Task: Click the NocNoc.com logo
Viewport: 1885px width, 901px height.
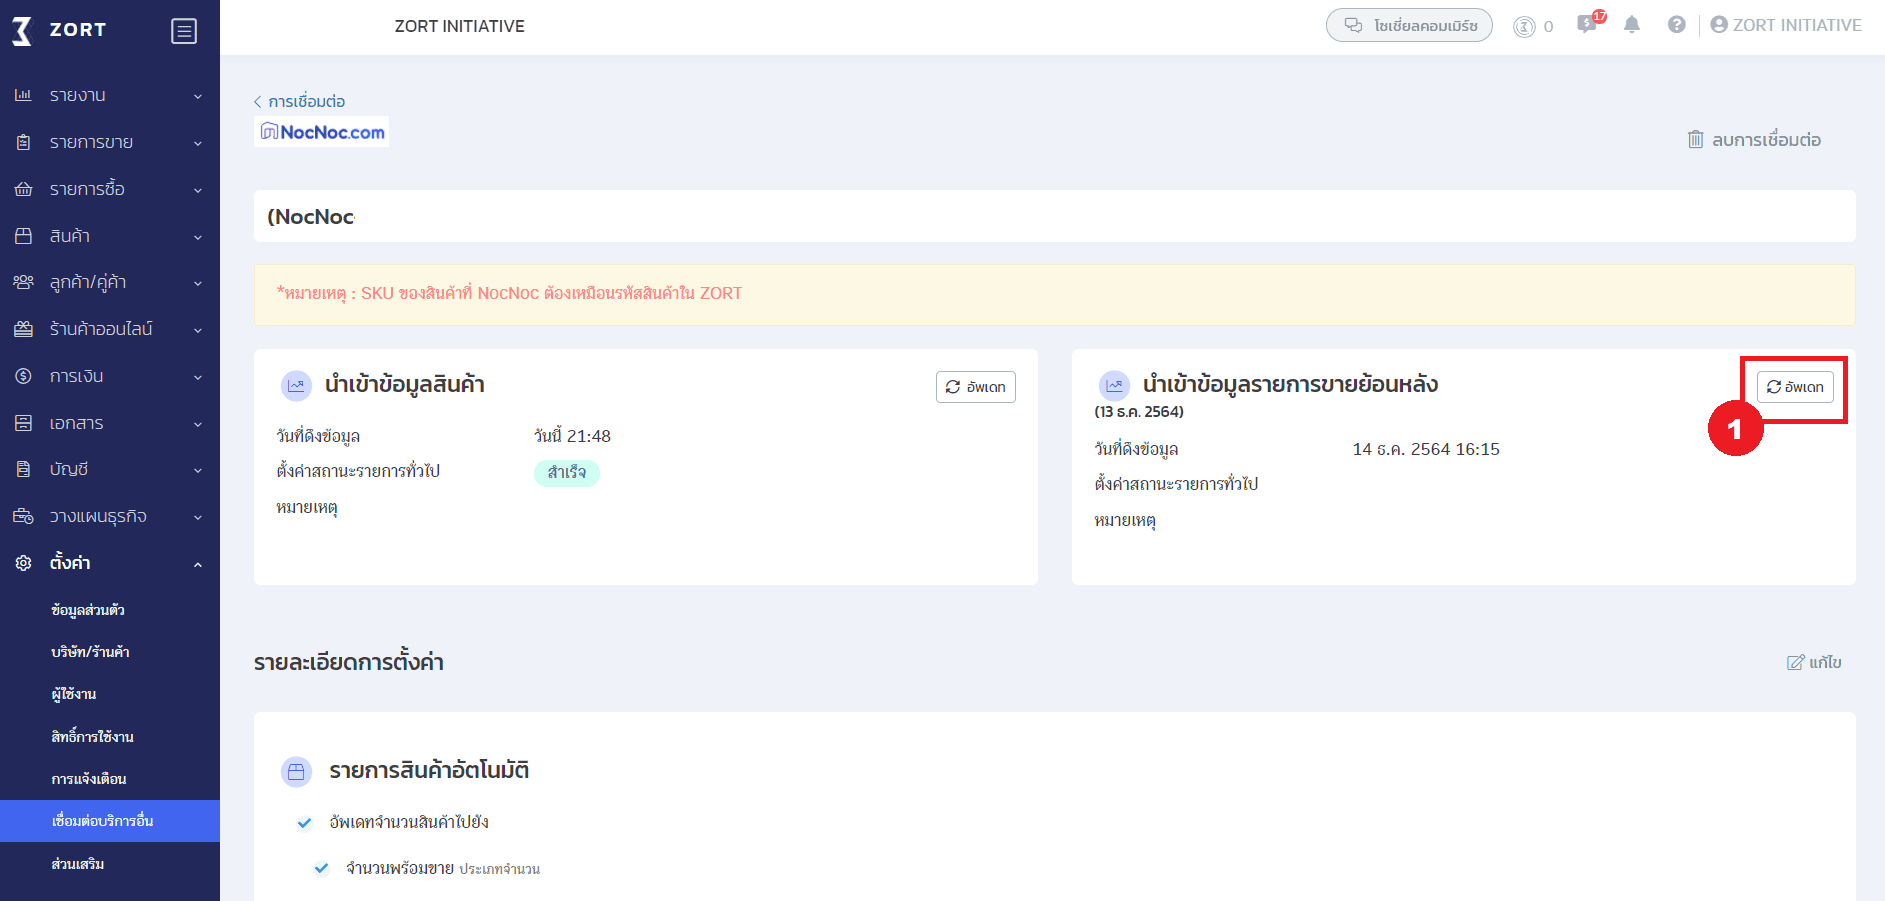Action: coord(322,132)
